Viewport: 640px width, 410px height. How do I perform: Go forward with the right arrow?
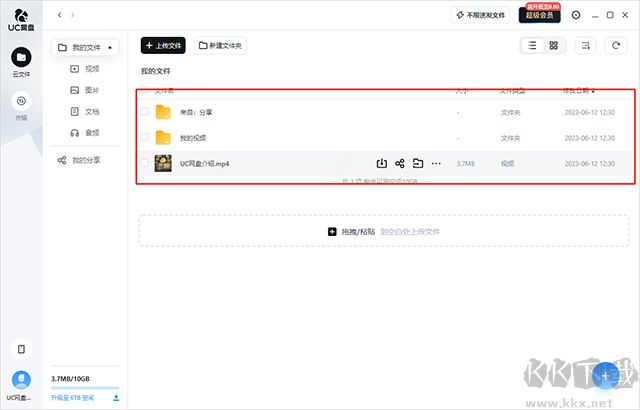[73, 15]
